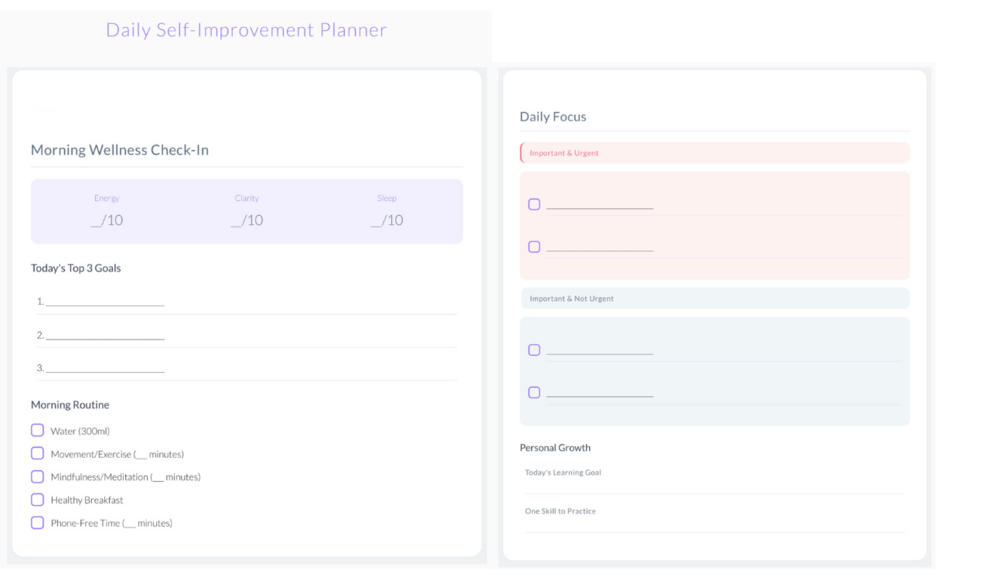Click the Sleep score field
This screenshot has height=580, width=1005.
pyautogui.click(x=386, y=220)
